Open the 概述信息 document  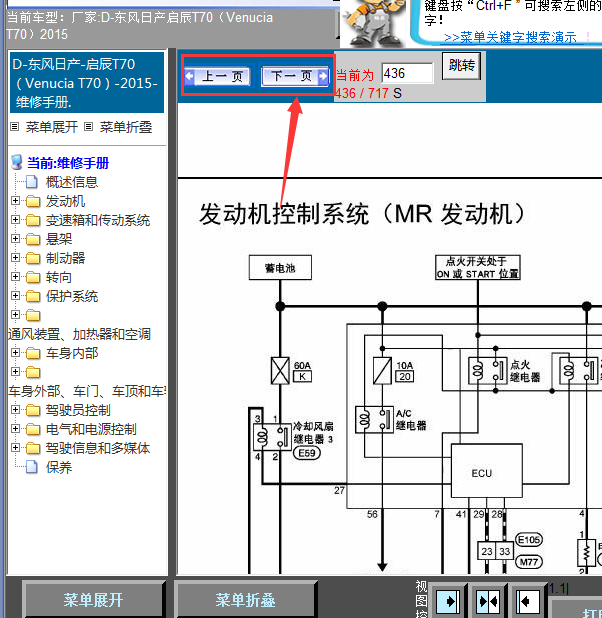pos(72,182)
